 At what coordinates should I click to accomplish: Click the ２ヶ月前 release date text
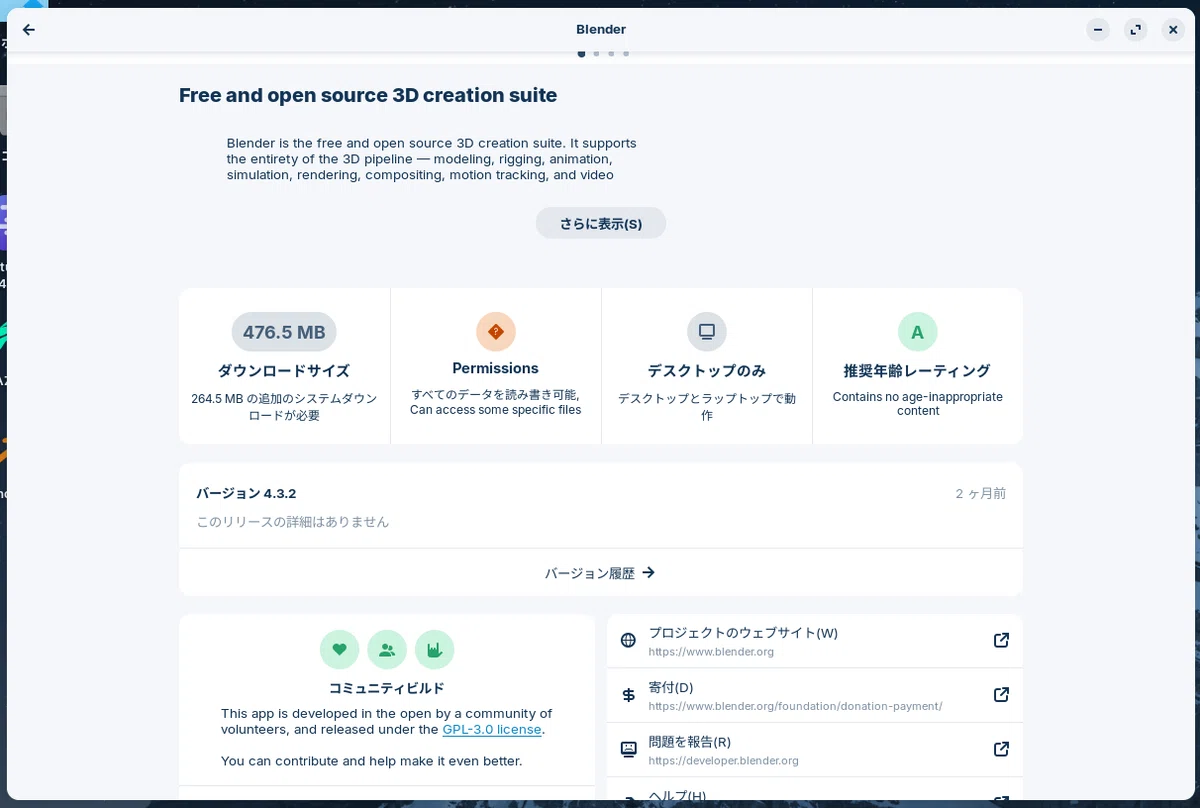[980, 494]
